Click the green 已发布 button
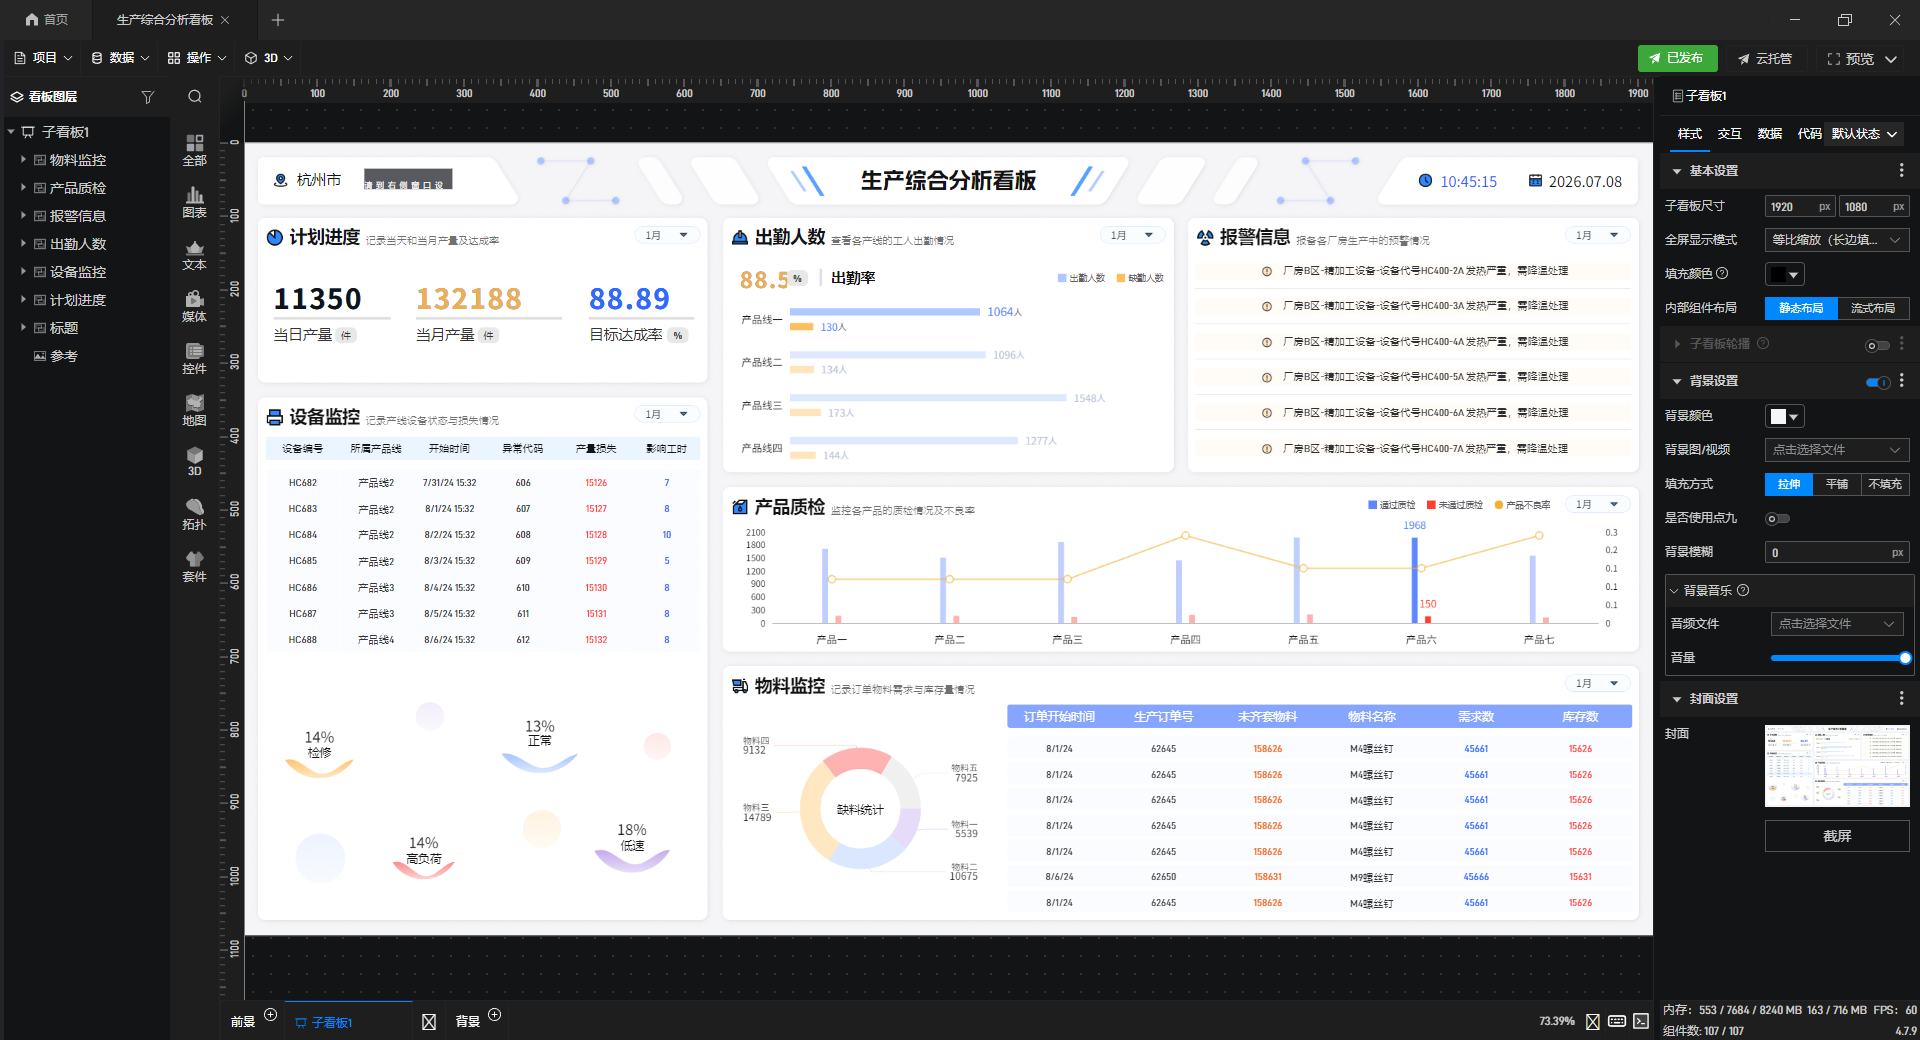The height and width of the screenshot is (1040, 1920). [x=1677, y=58]
